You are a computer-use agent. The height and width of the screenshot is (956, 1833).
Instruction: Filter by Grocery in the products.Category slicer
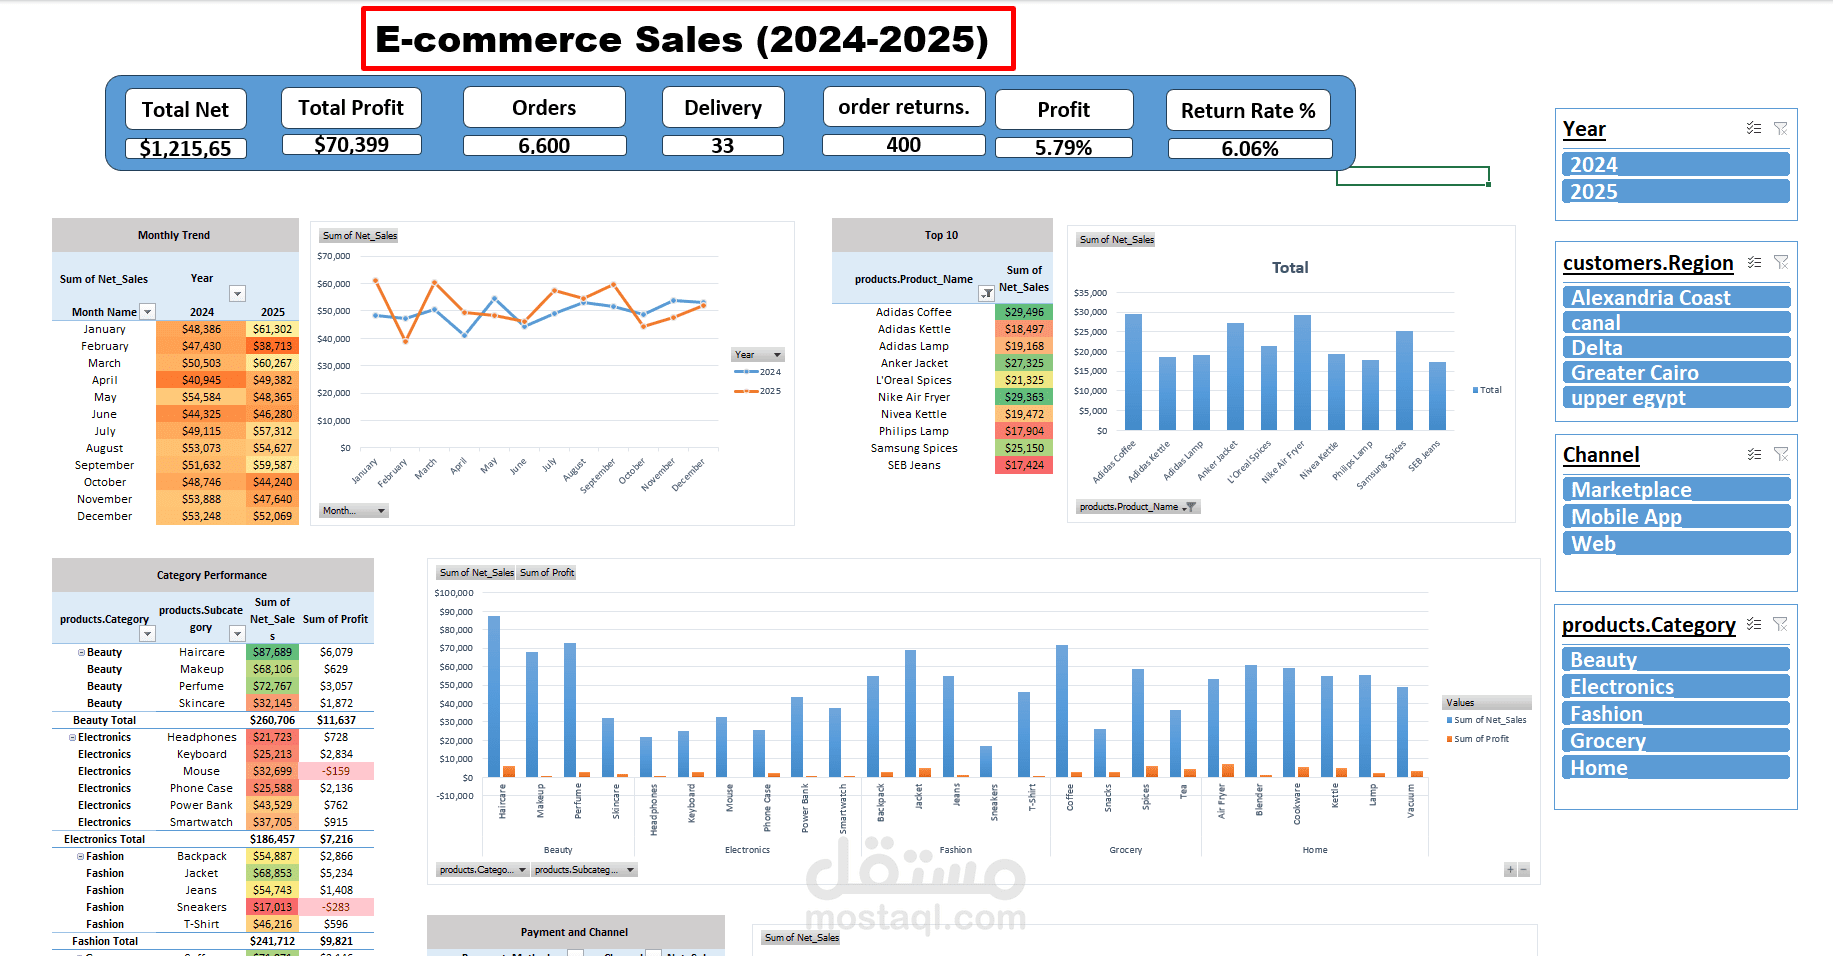[x=1675, y=740]
